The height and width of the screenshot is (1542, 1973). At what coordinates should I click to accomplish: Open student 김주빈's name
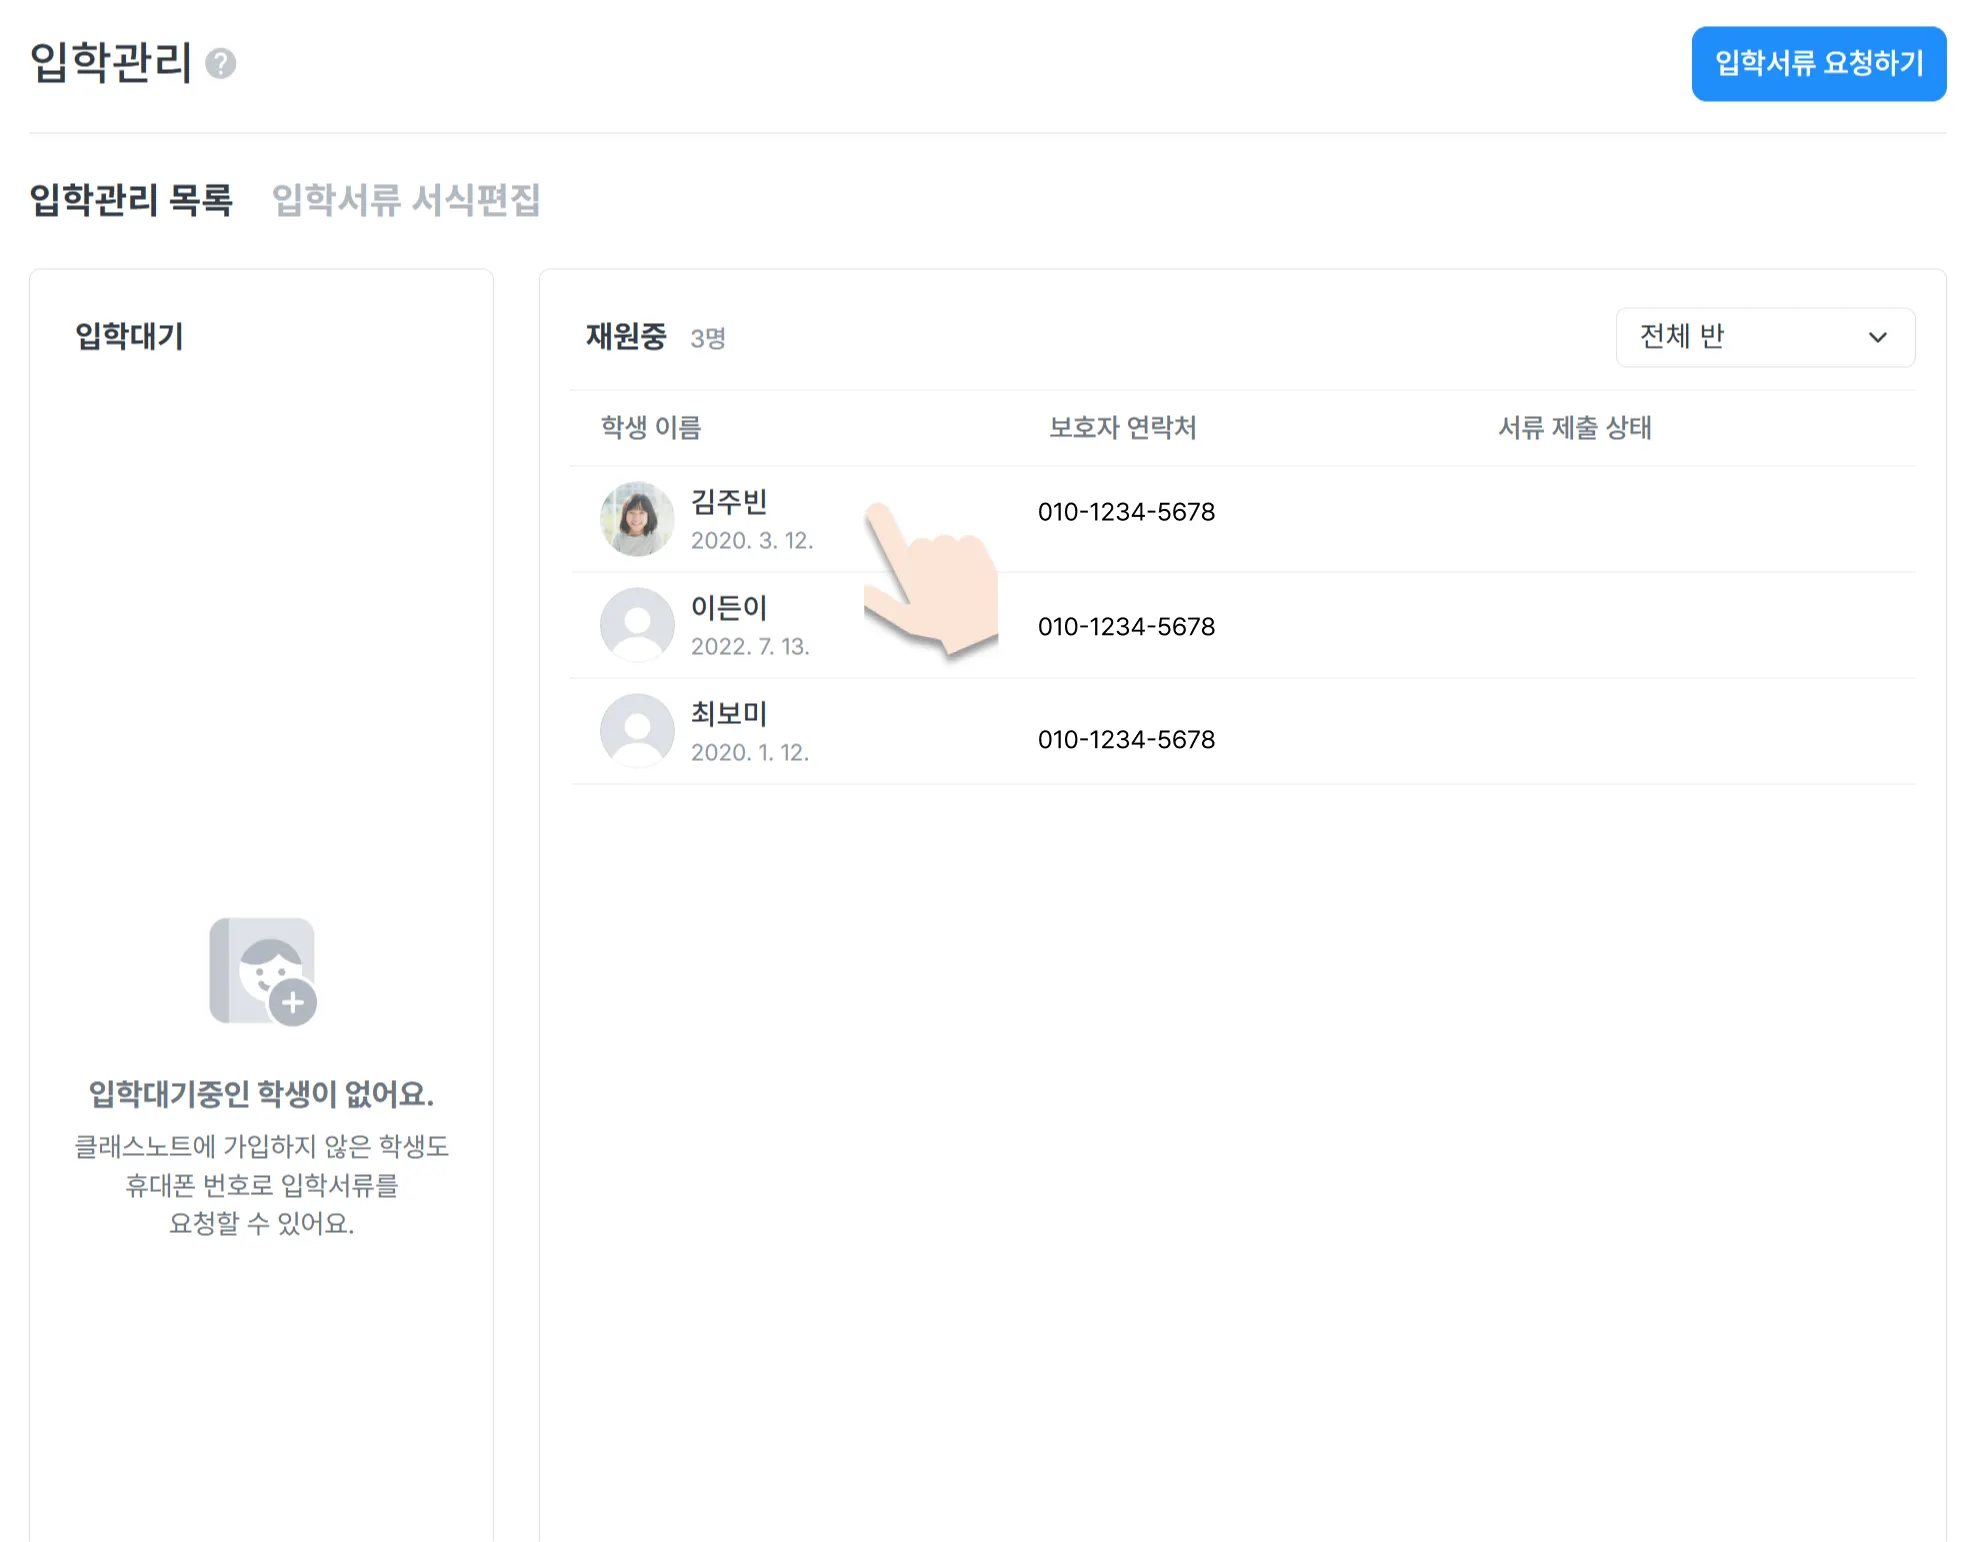[x=729, y=501]
